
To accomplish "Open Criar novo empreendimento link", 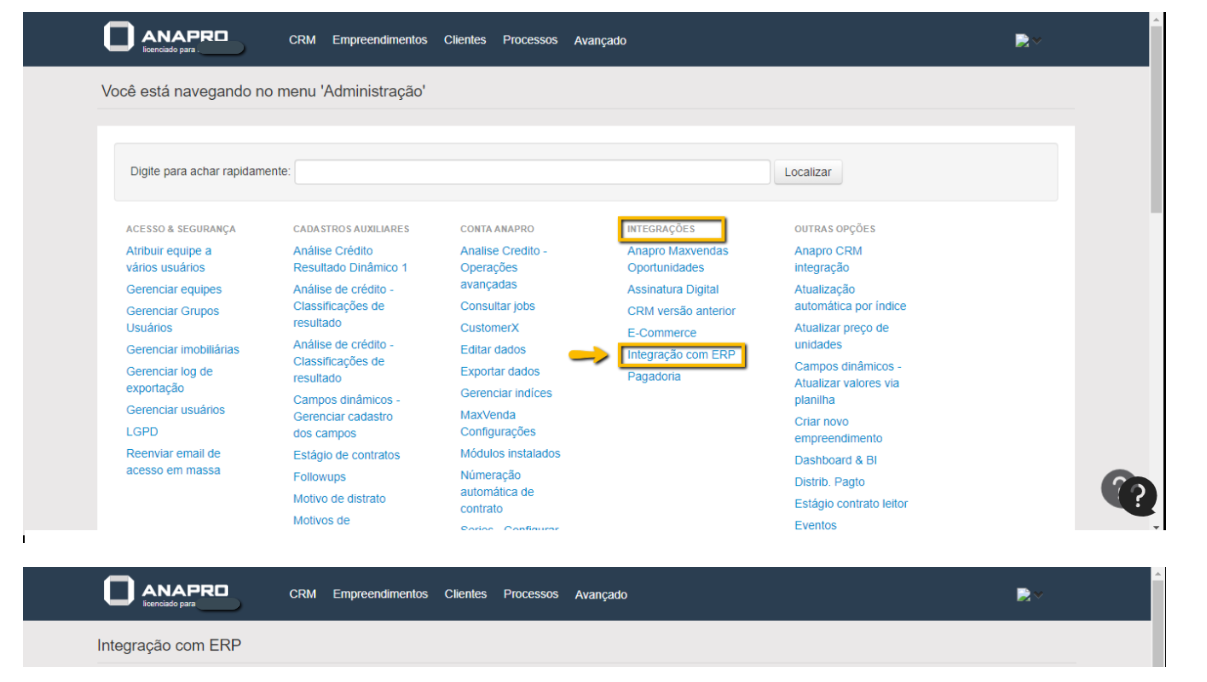I will click(x=838, y=430).
